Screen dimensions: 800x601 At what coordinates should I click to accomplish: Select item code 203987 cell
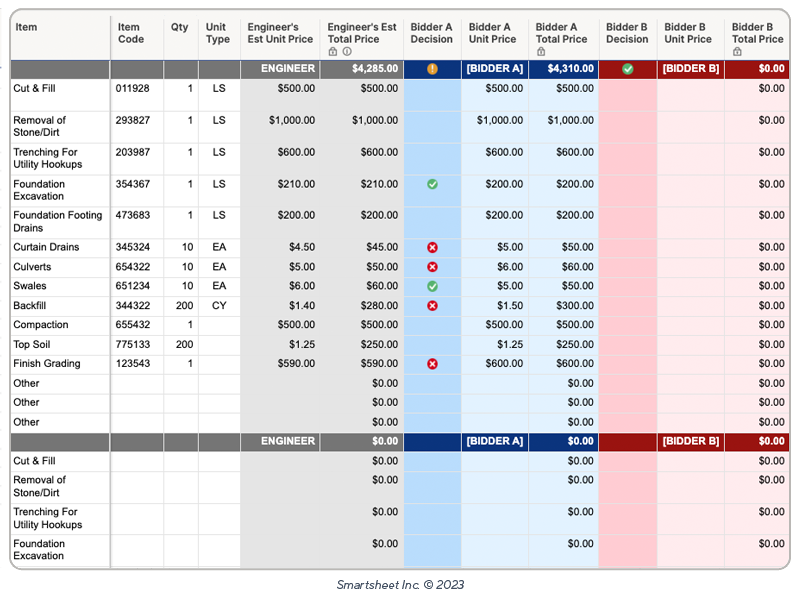point(137,159)
